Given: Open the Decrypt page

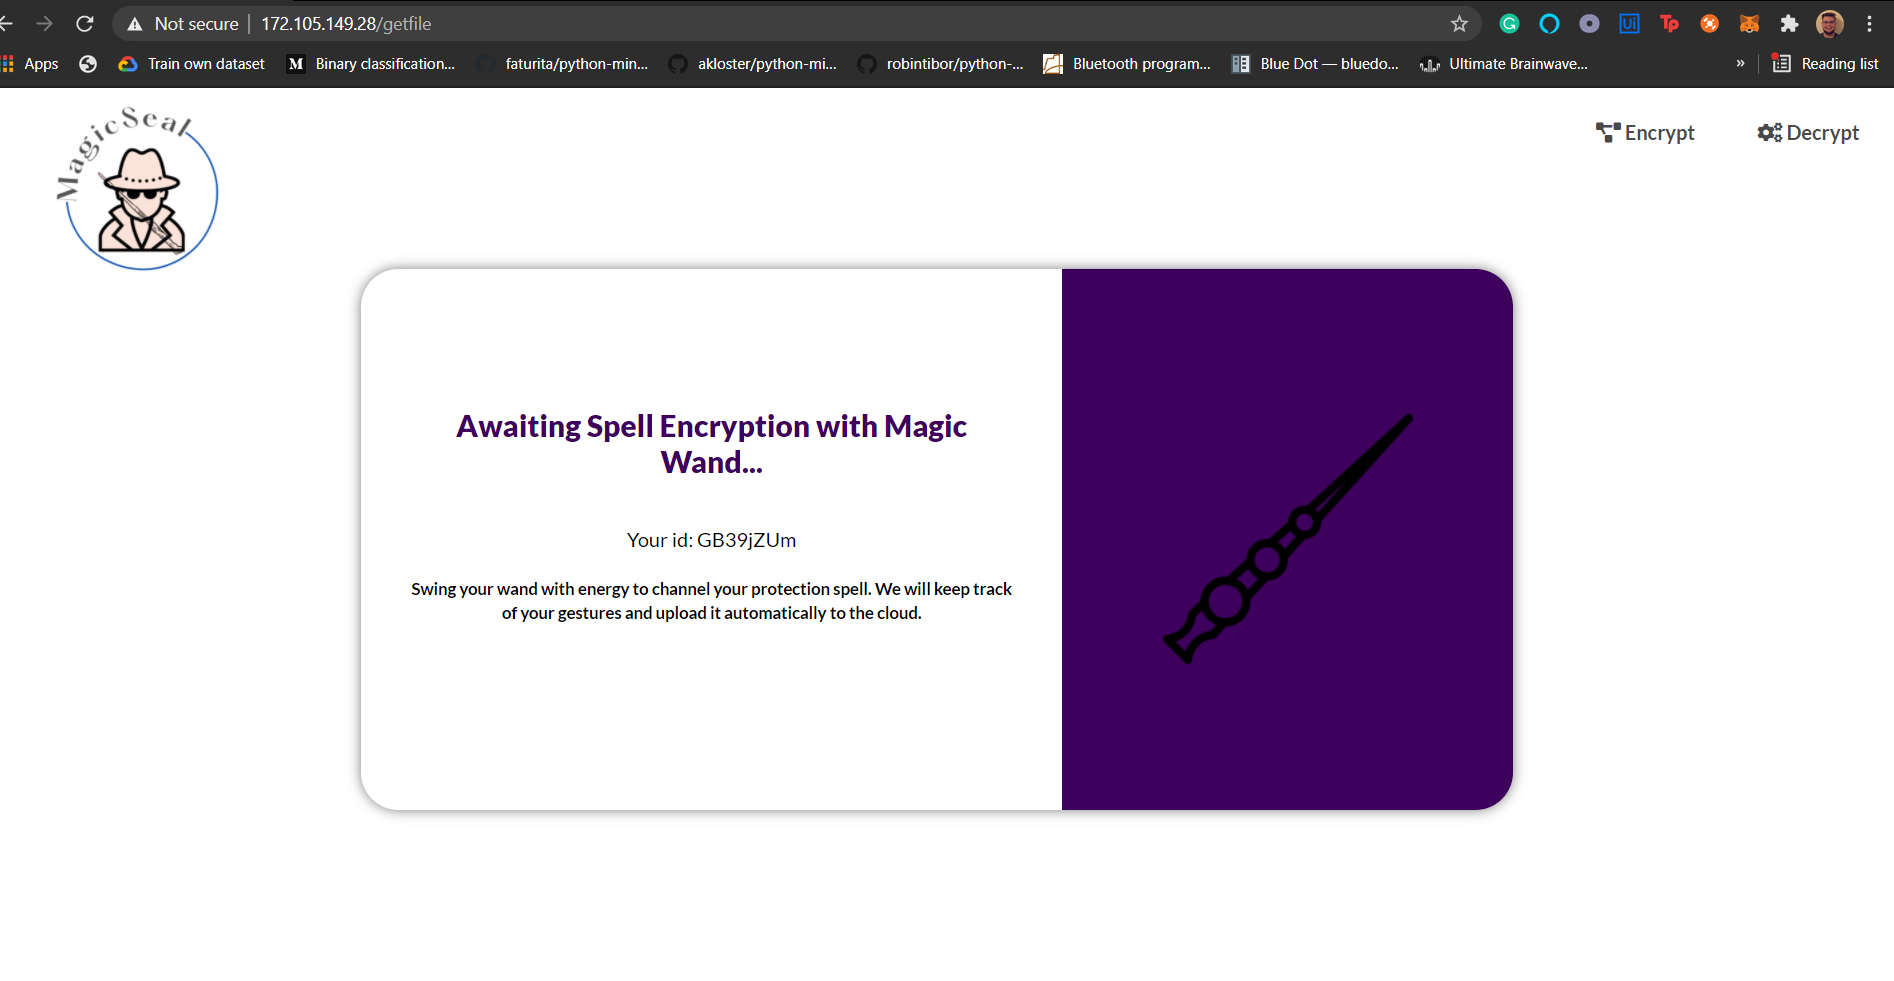Looking at the screenshot, I should (1808, 133).
